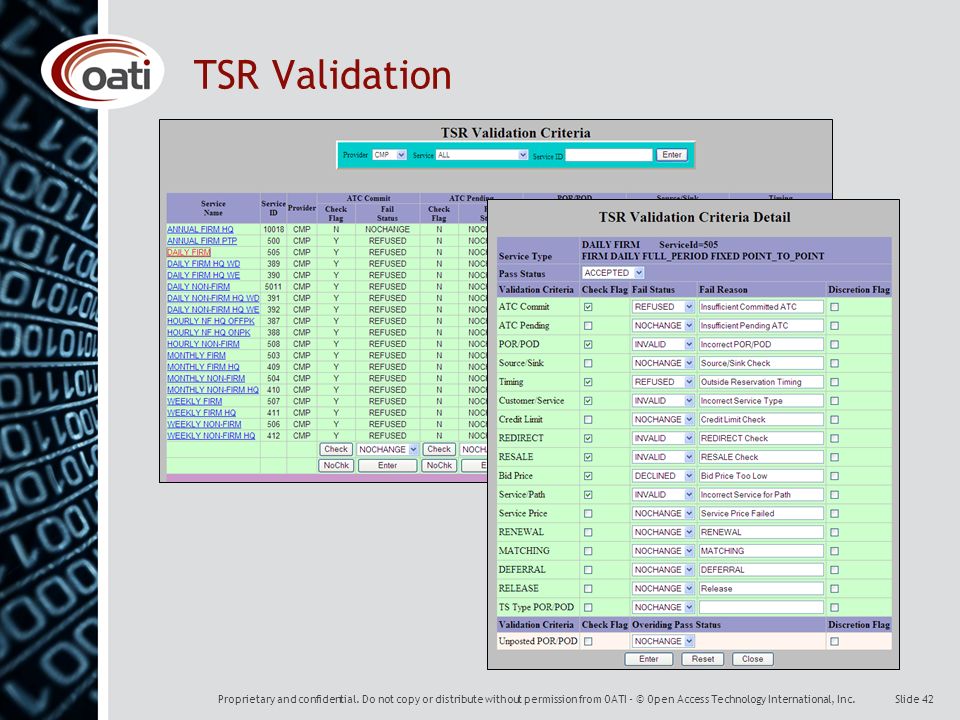This screenshot has height=720, width=960.
Task: Open the WEEKLY NON-FIRM HQ service link
Action: point(211,436)
